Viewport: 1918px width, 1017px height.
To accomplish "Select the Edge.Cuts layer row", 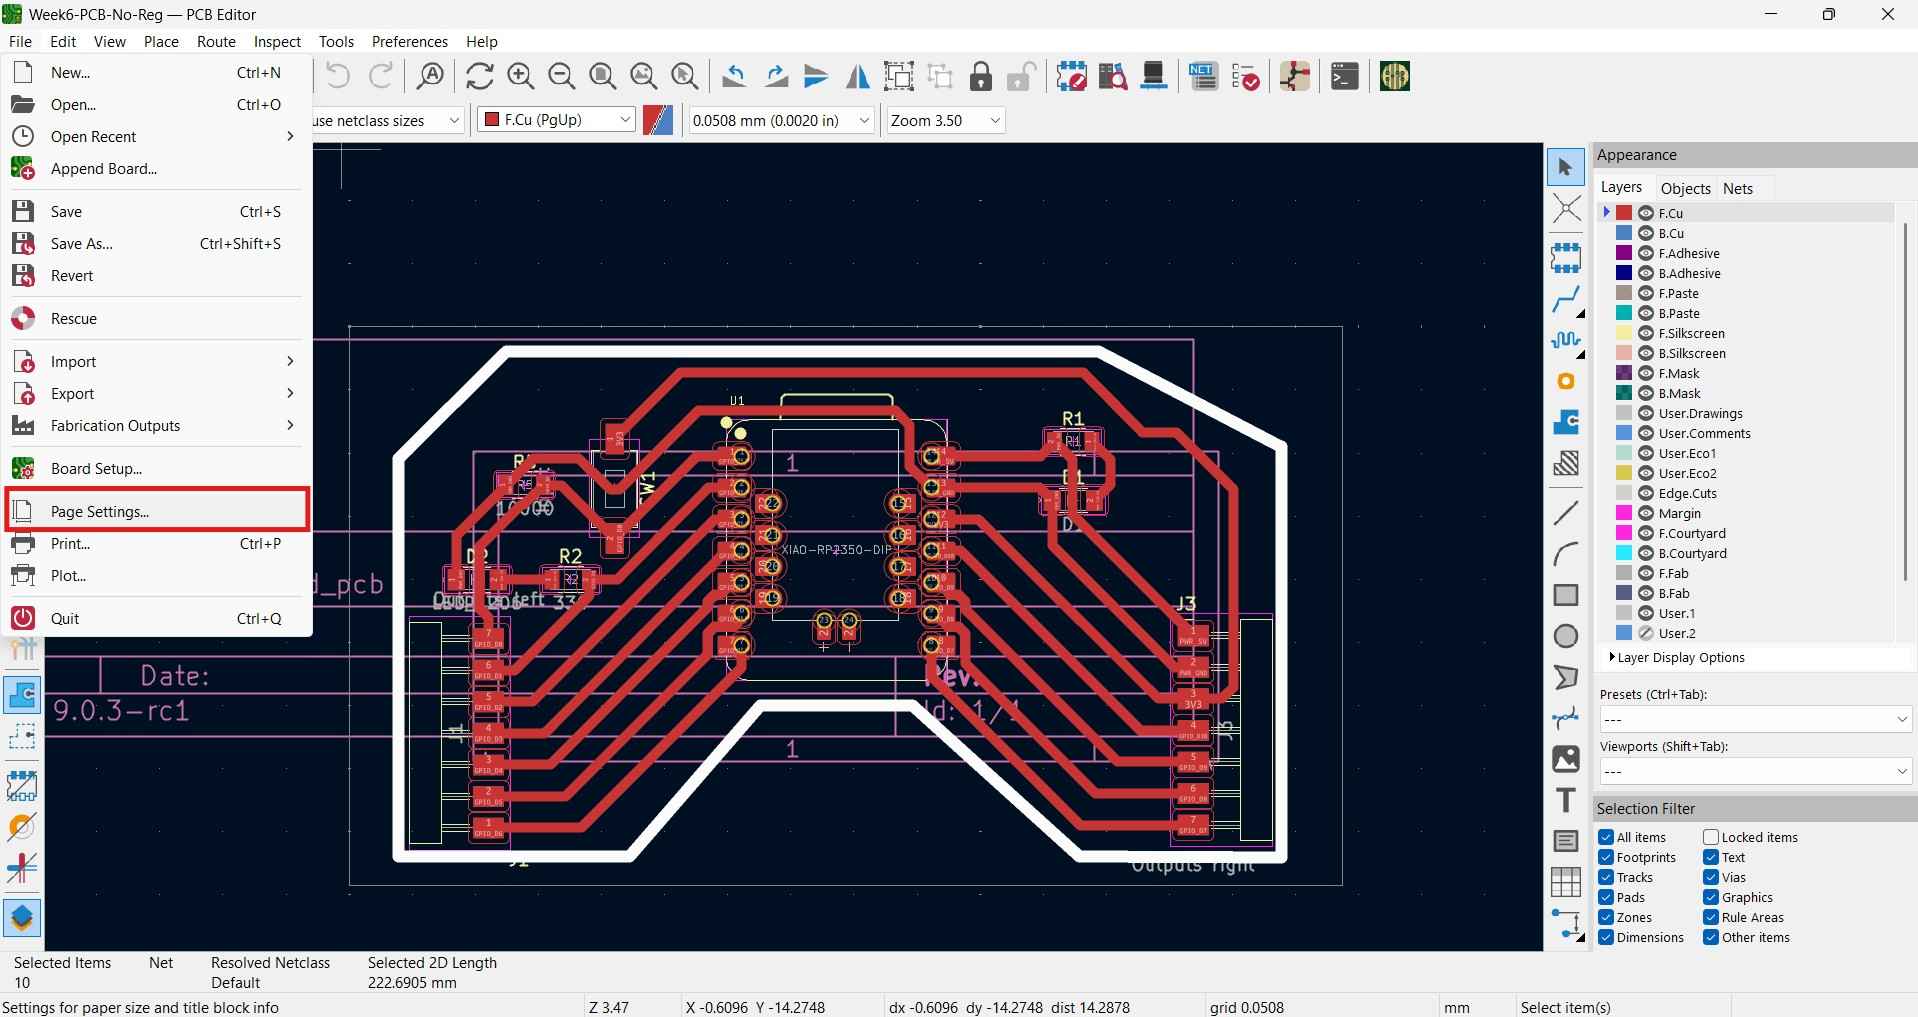I will click(x=1748, y=493).
